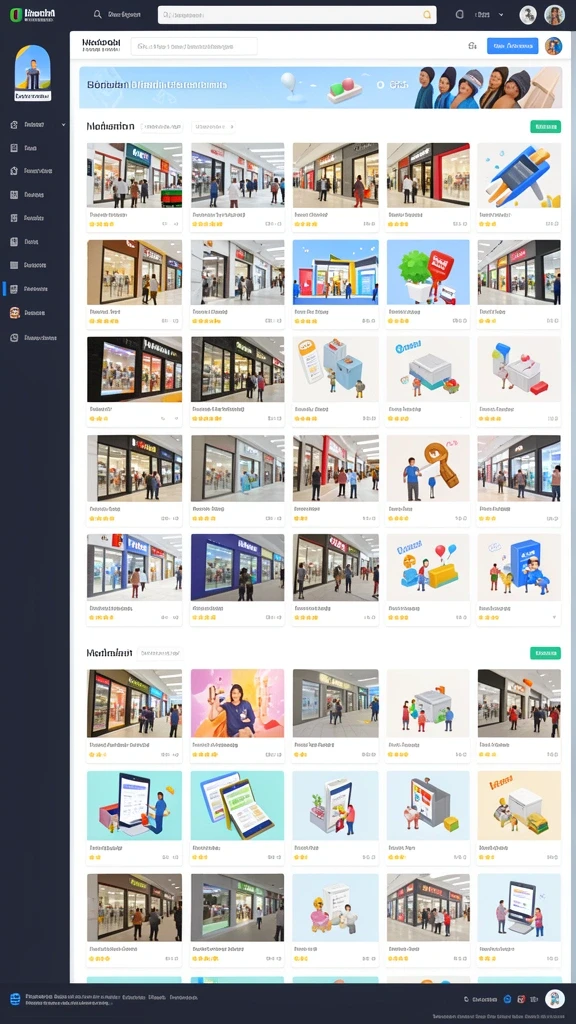Open the first sidebar item's icon

pos(14,124)
